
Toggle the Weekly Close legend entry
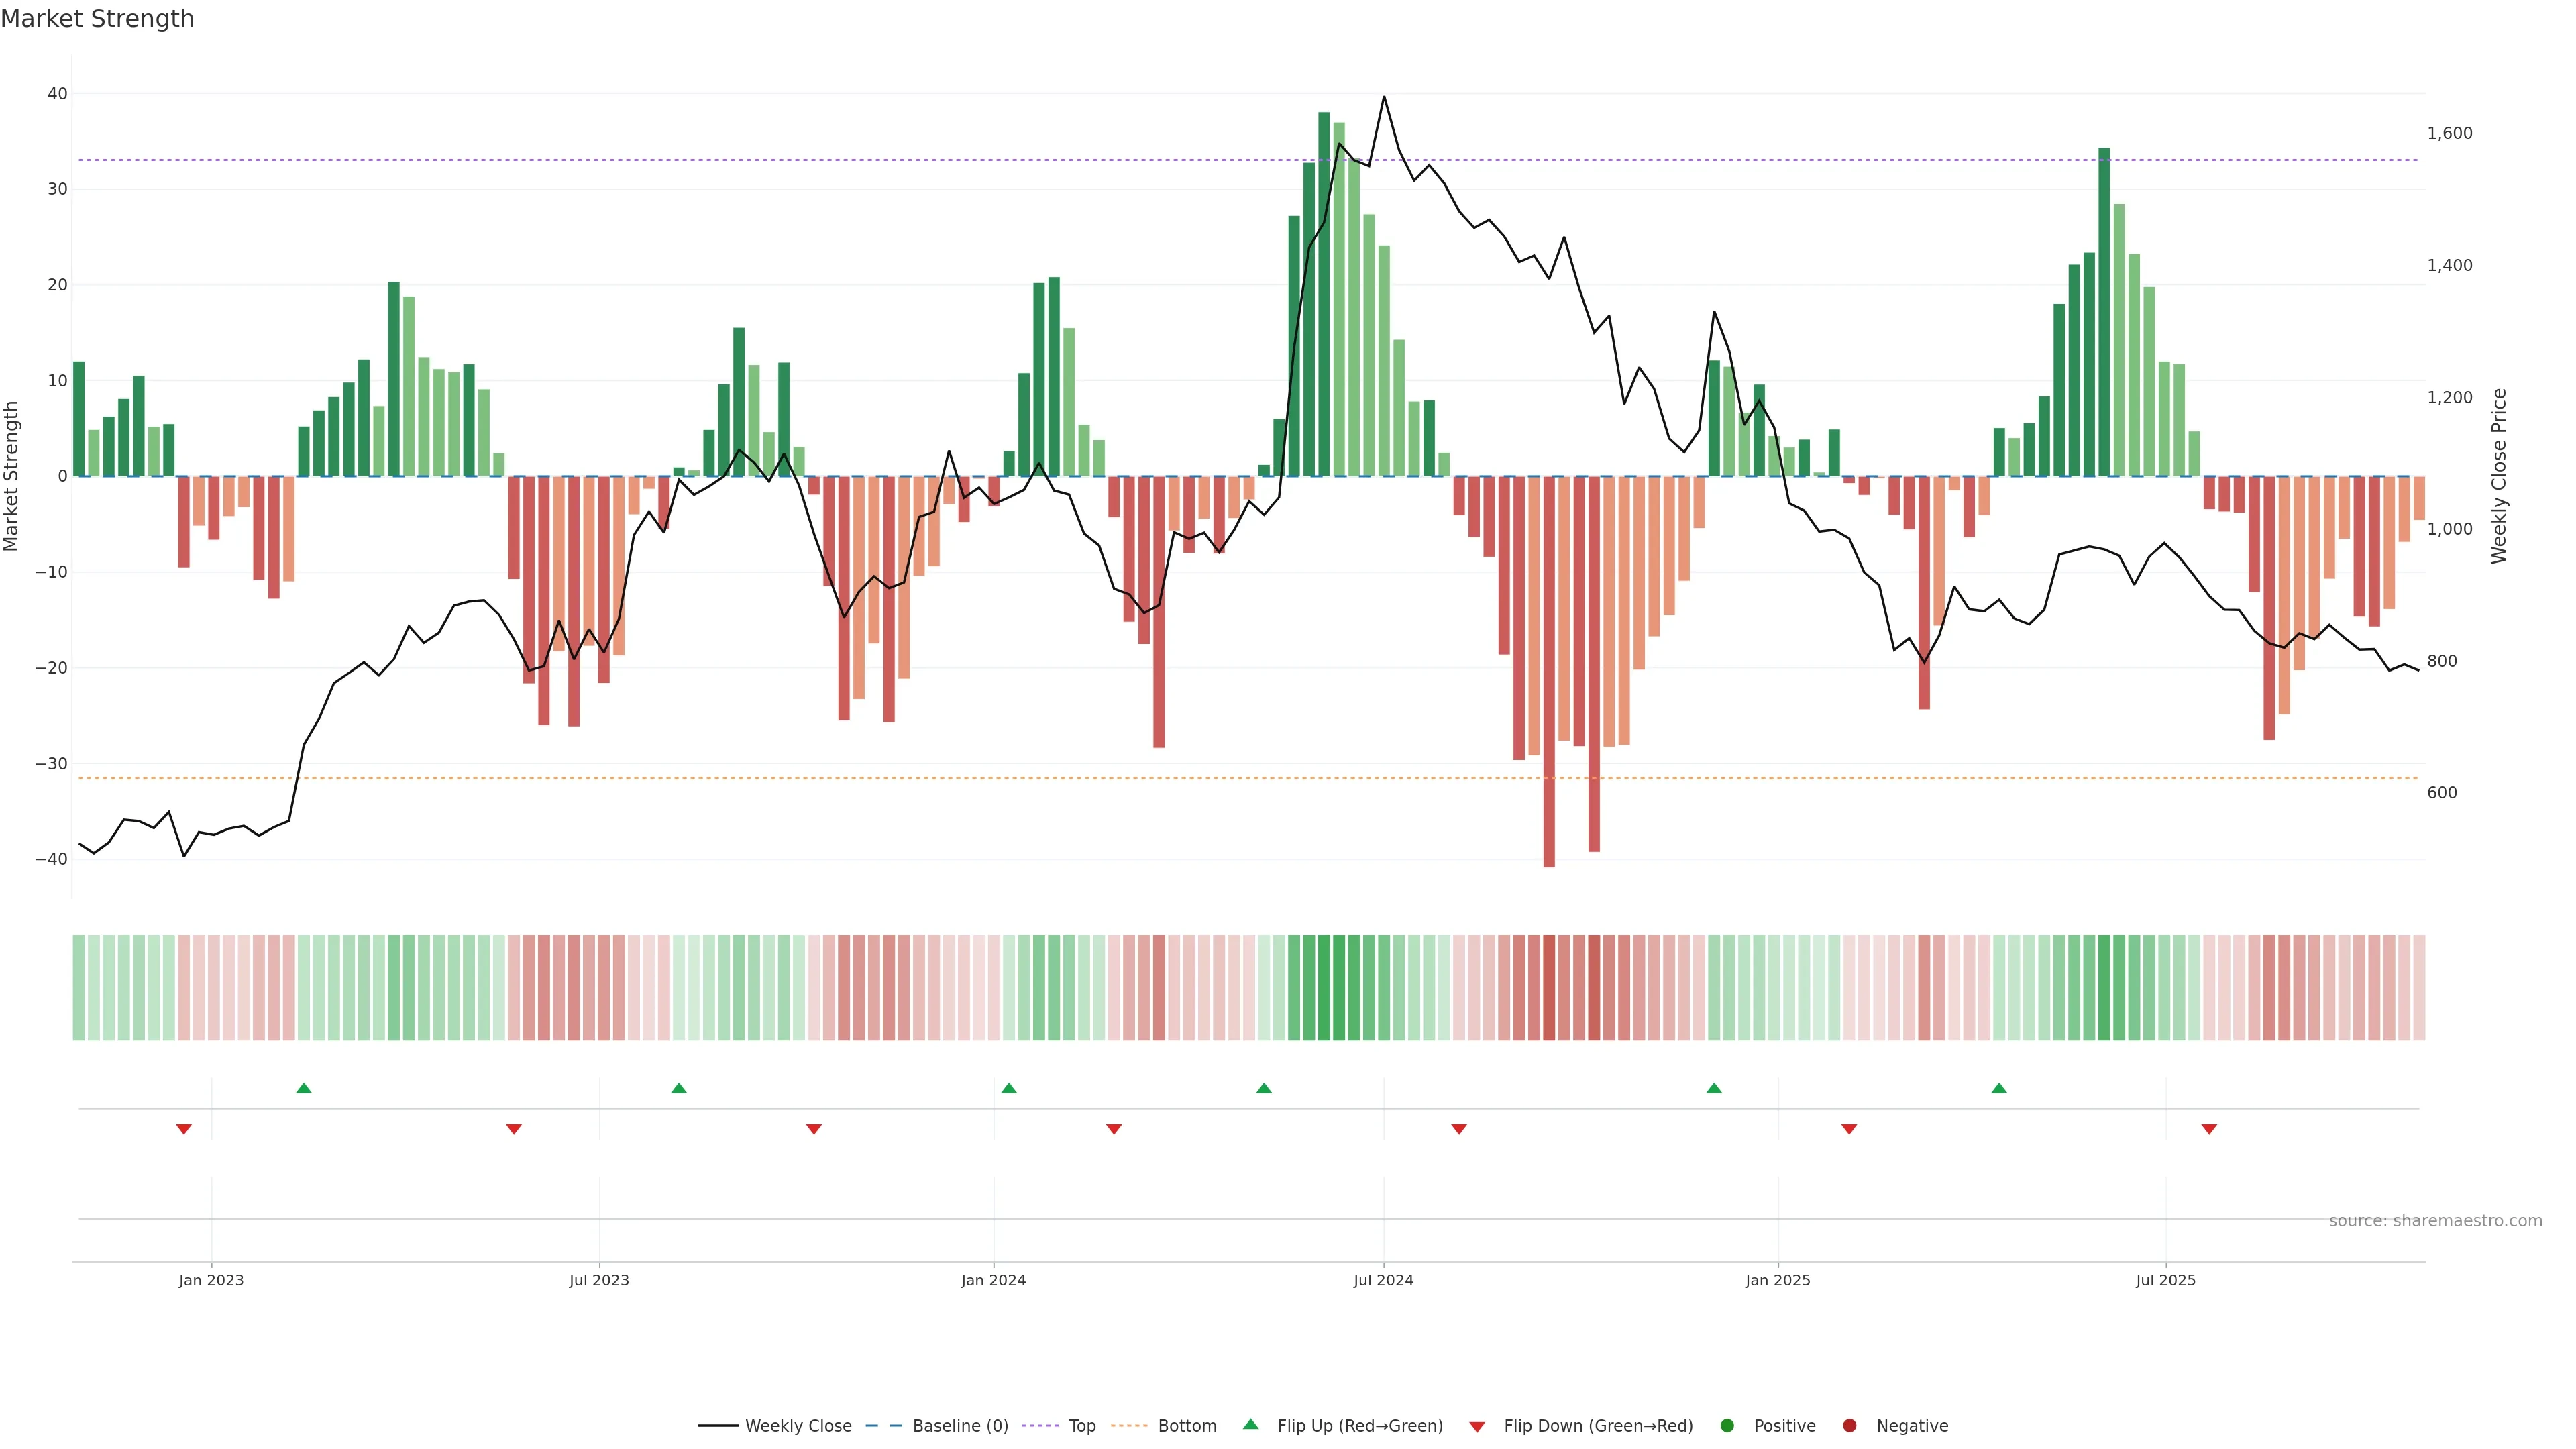797,1426
